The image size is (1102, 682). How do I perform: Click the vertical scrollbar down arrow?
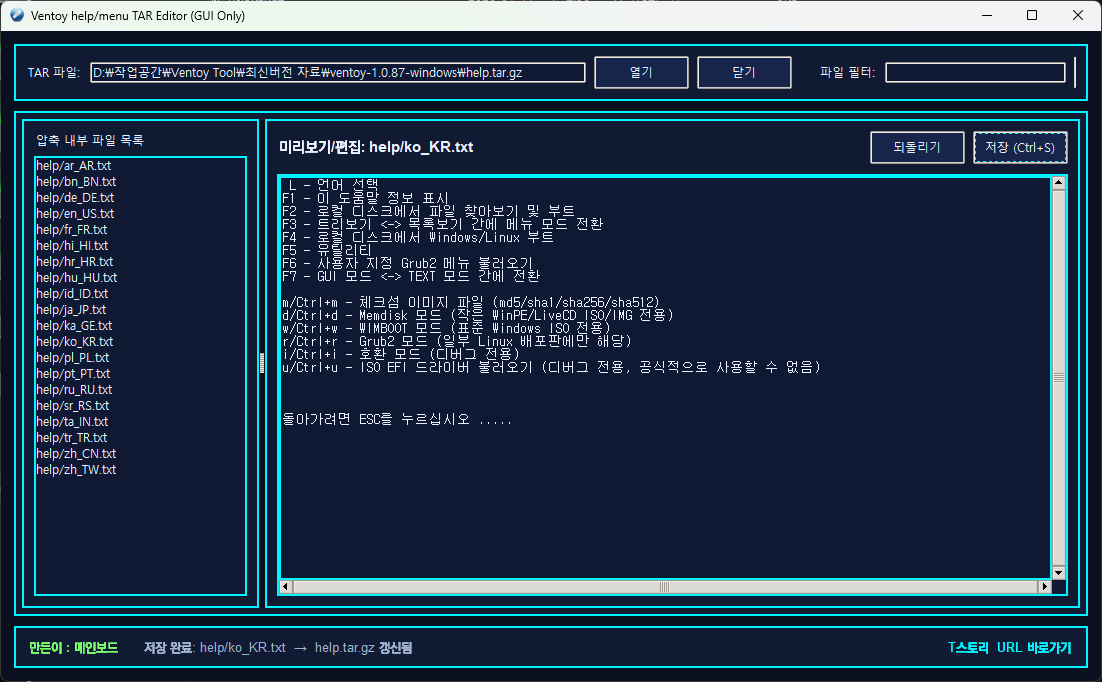(x=1058, y=572)
